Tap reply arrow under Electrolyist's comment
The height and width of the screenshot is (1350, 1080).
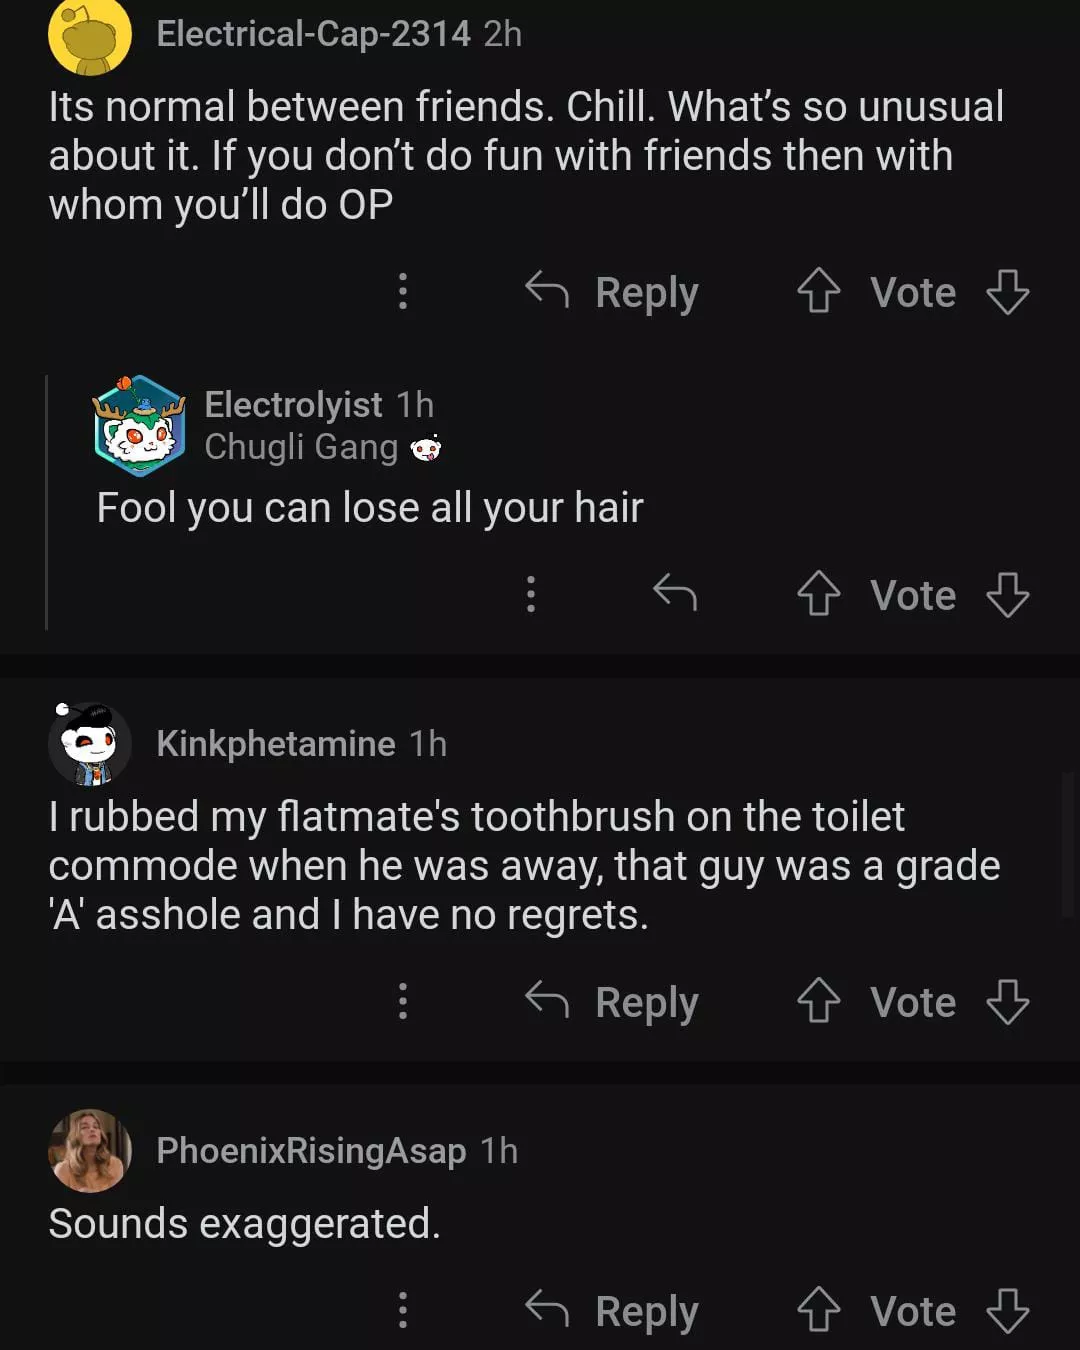(675, 594)
